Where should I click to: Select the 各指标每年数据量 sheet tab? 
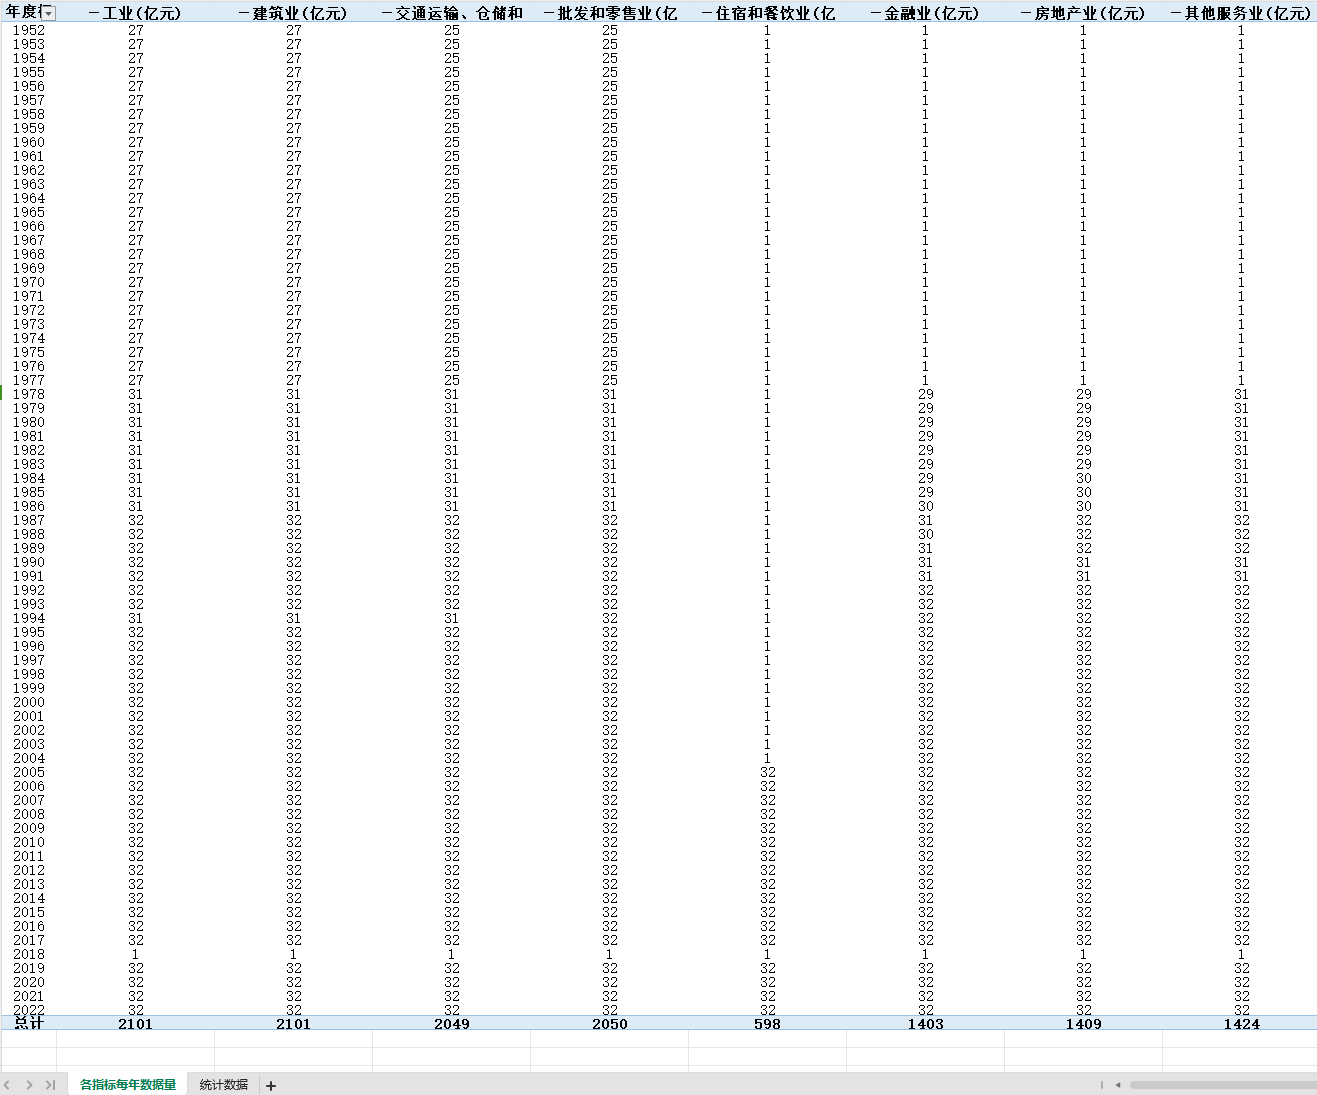[128, 1085]
